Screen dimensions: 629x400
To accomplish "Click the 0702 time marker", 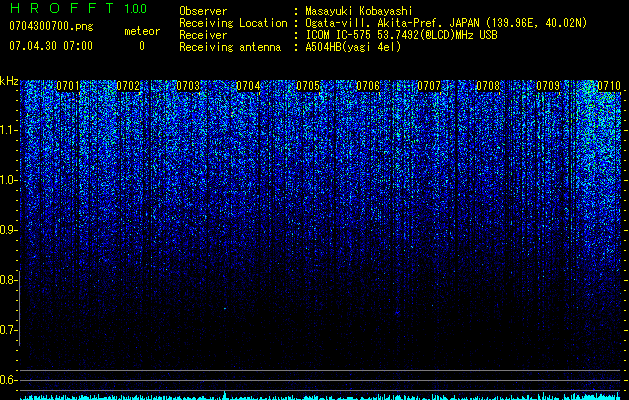I will [128, 86].
